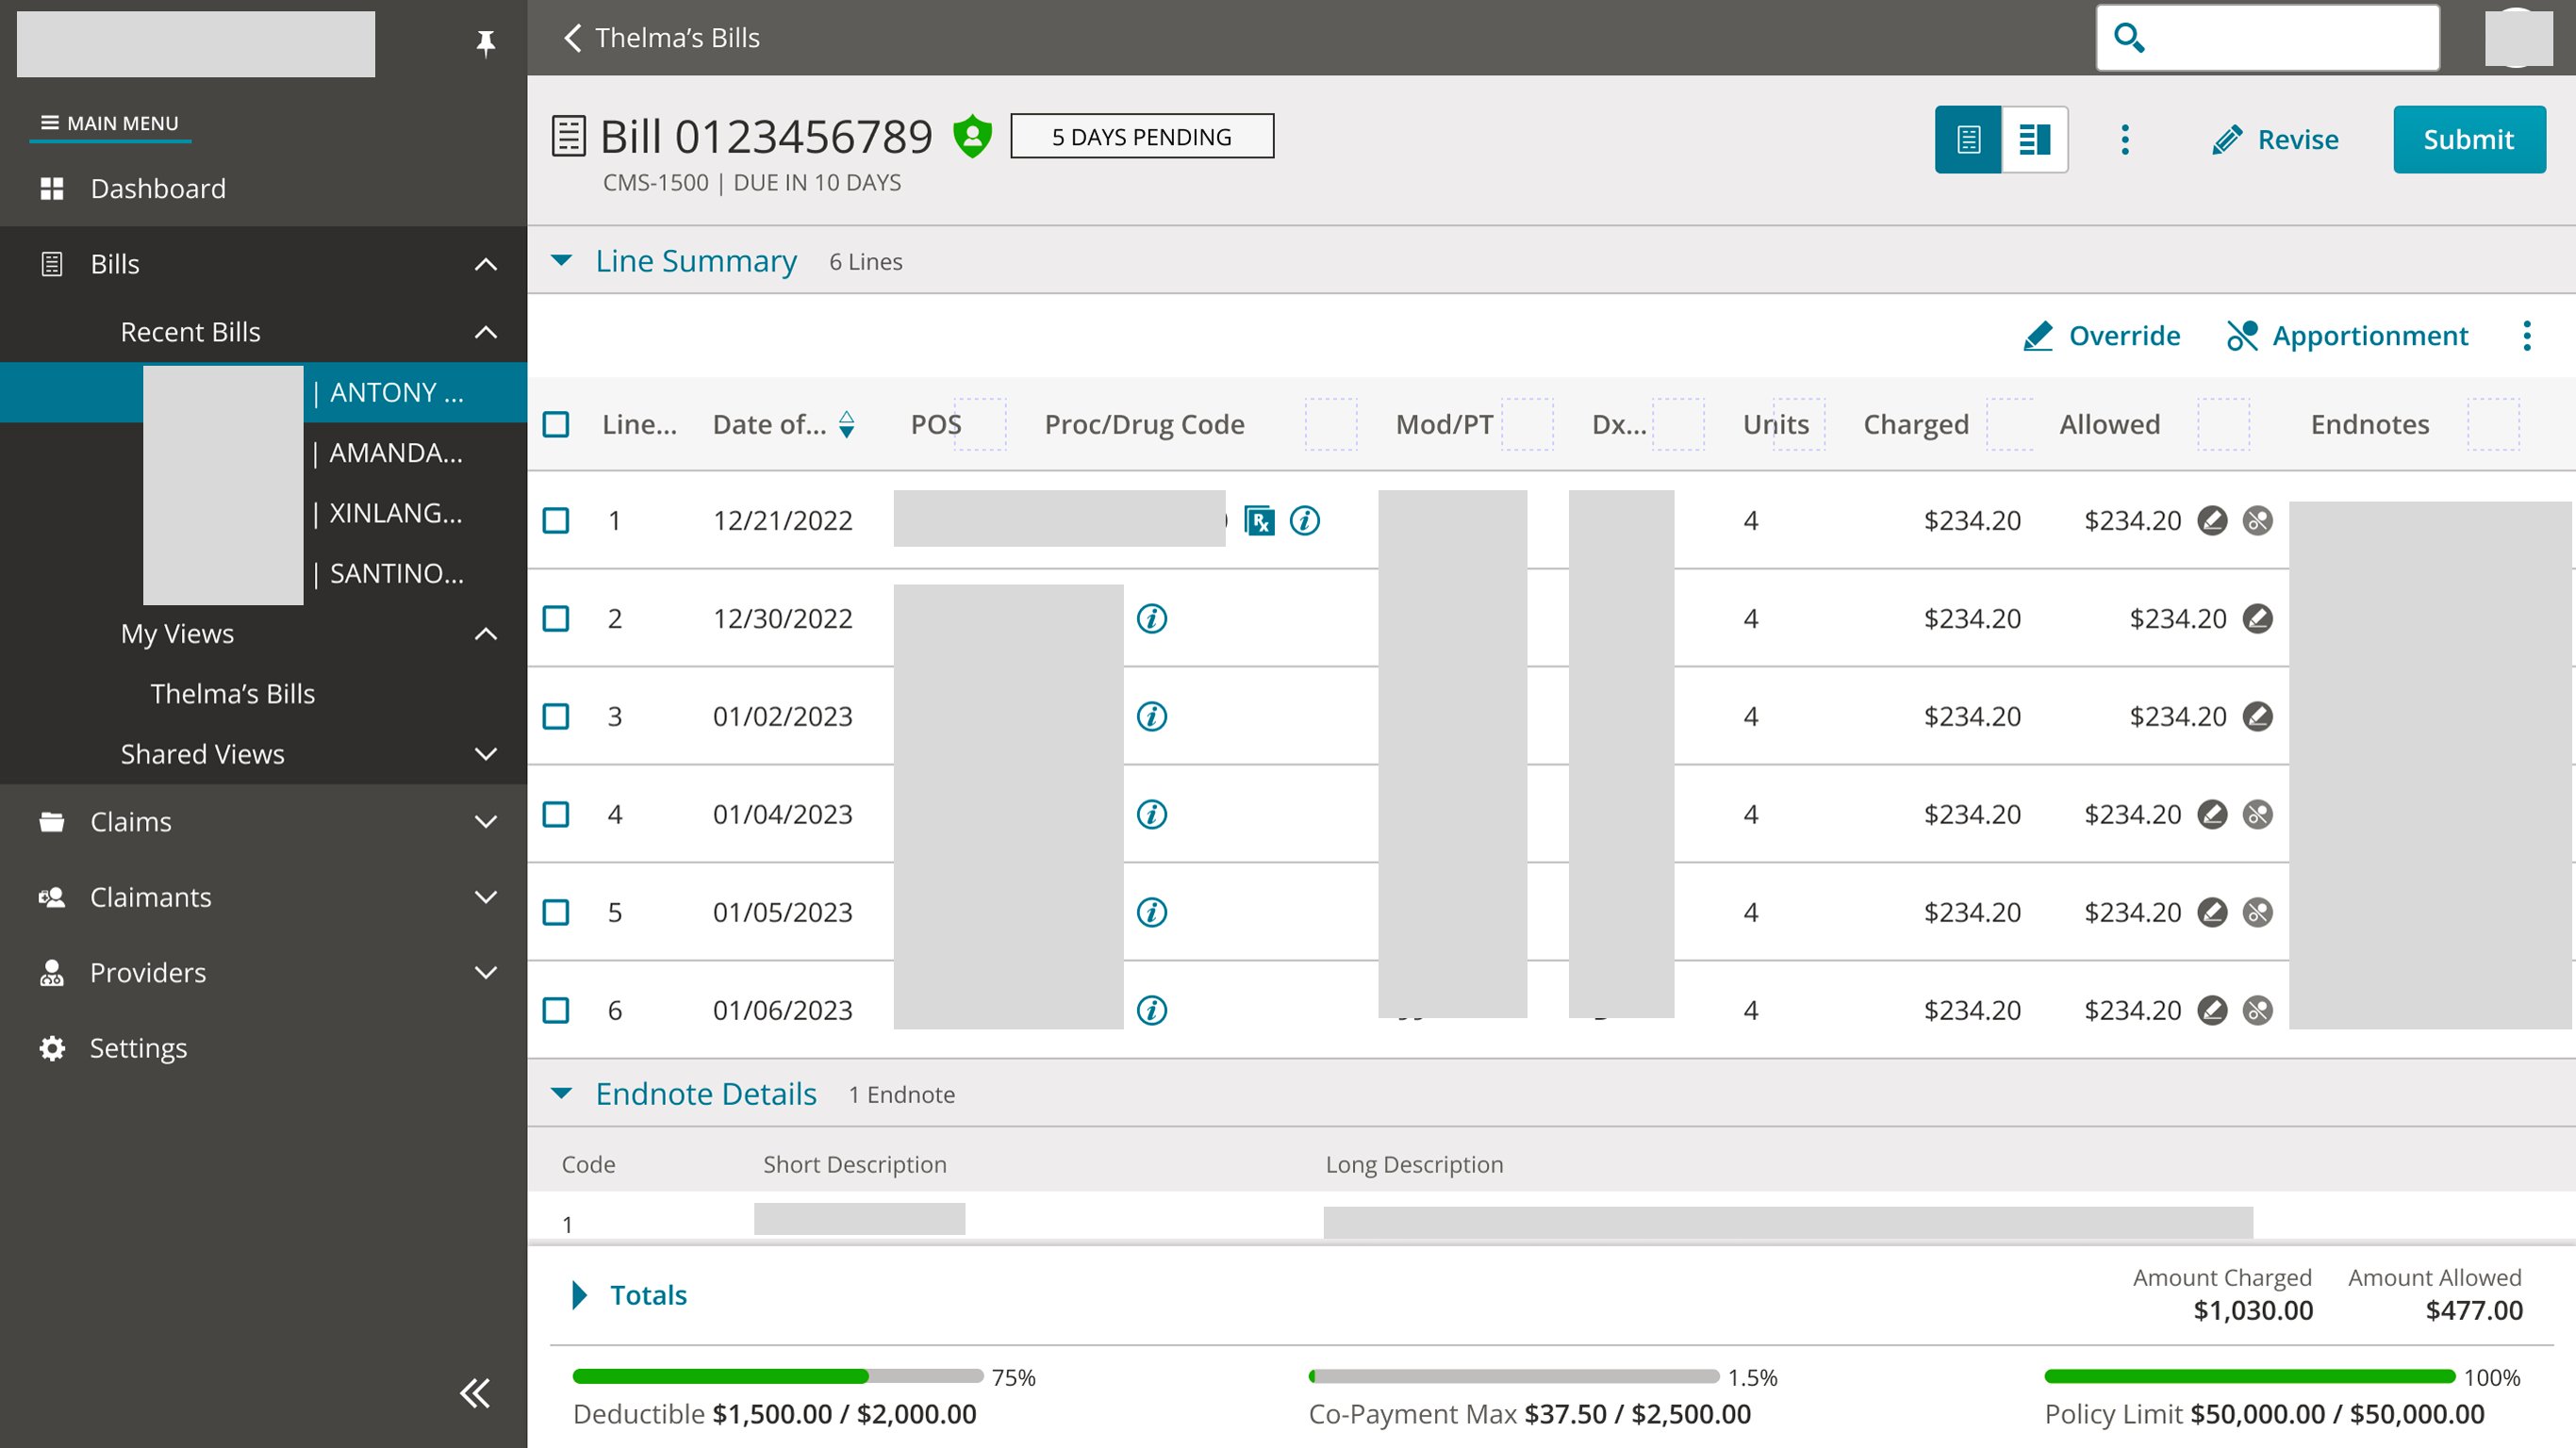
Task: Click apportionment icon on line 4
Action: click(x=2257, y=814)
